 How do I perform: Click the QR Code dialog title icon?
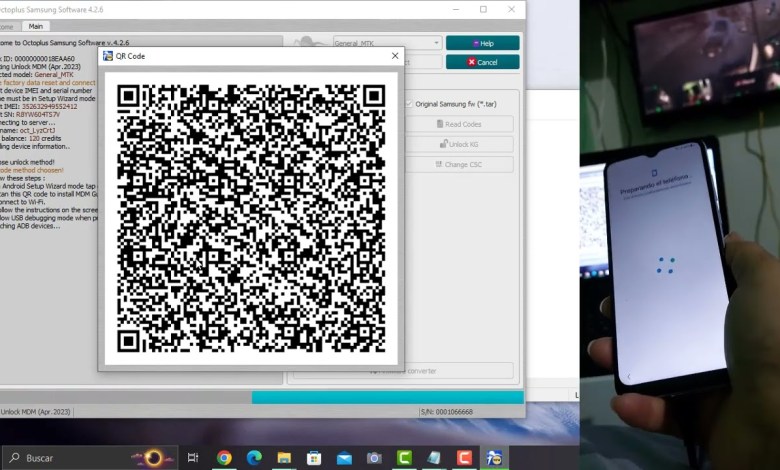108,56
